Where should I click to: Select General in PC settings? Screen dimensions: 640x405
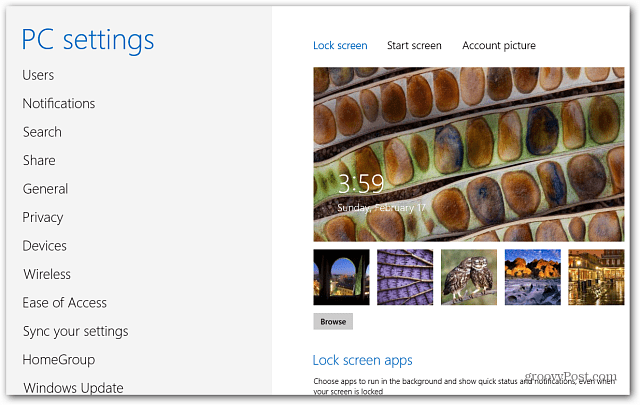tap(45, 189)
